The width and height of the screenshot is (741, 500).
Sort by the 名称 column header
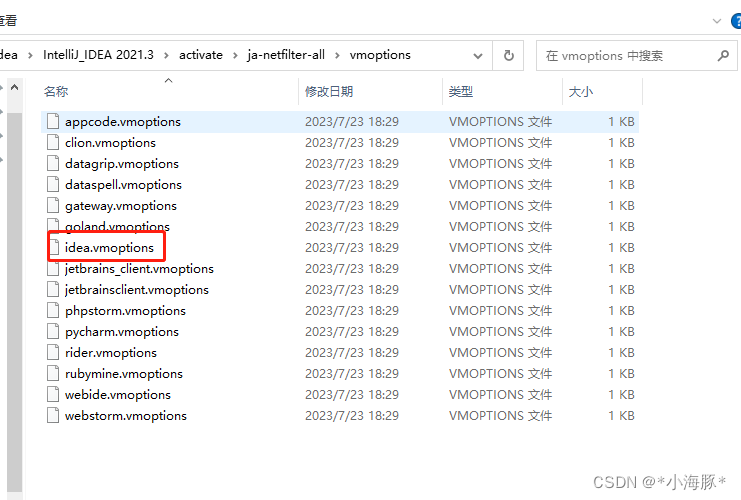tap(56, 92)
